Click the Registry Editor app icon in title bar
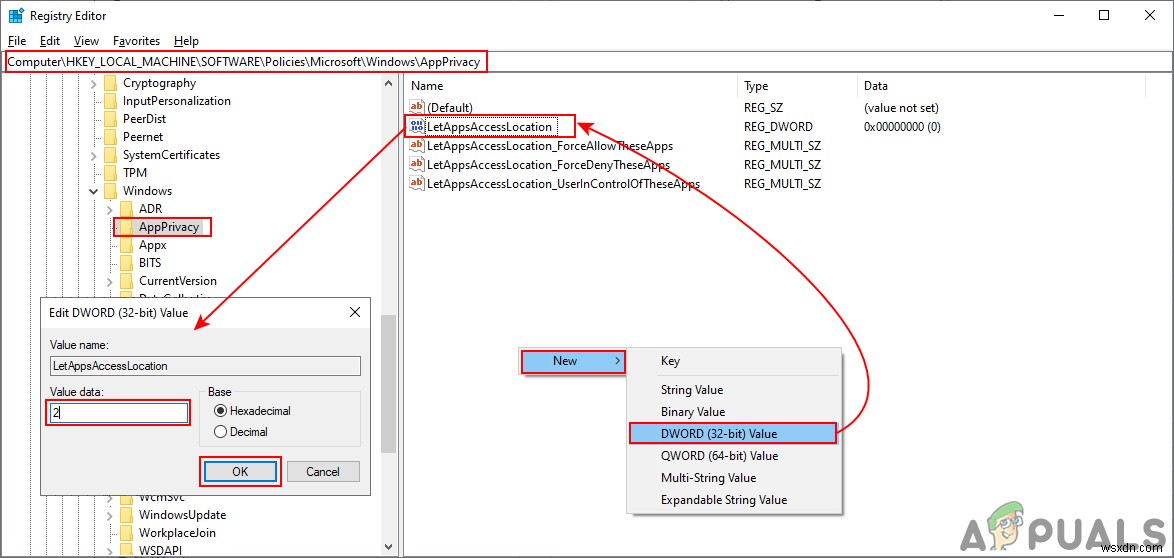 (15, 15)
